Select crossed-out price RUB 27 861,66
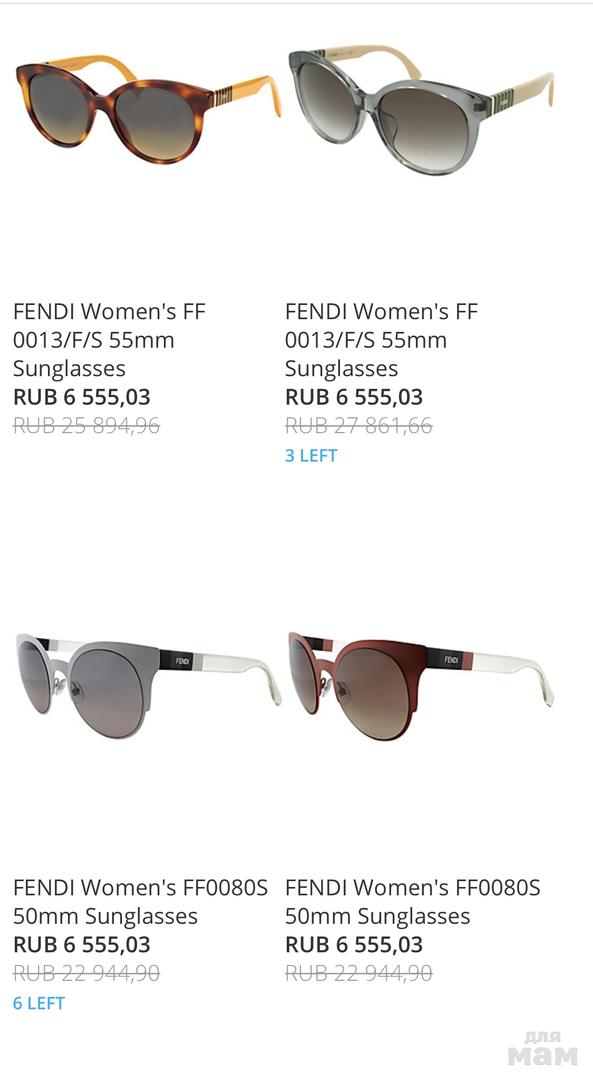Screen dimensions: 593x1080 [359, 426]
